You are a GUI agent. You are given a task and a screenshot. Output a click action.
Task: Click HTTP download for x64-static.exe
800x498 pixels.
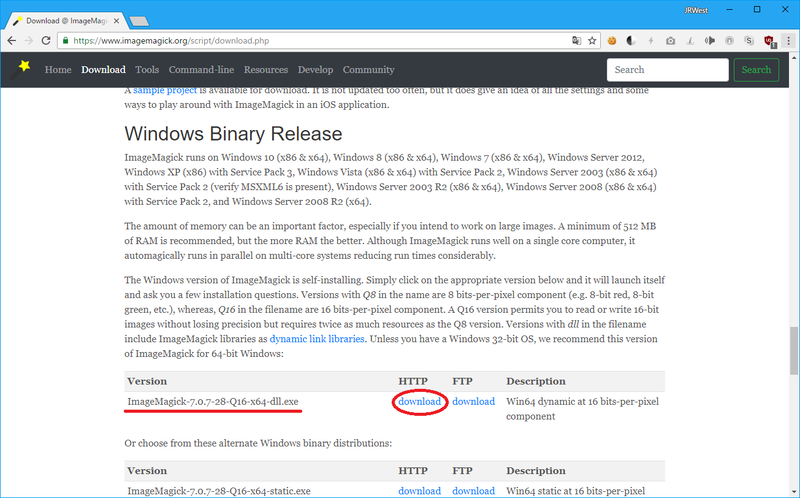point(419,491)
